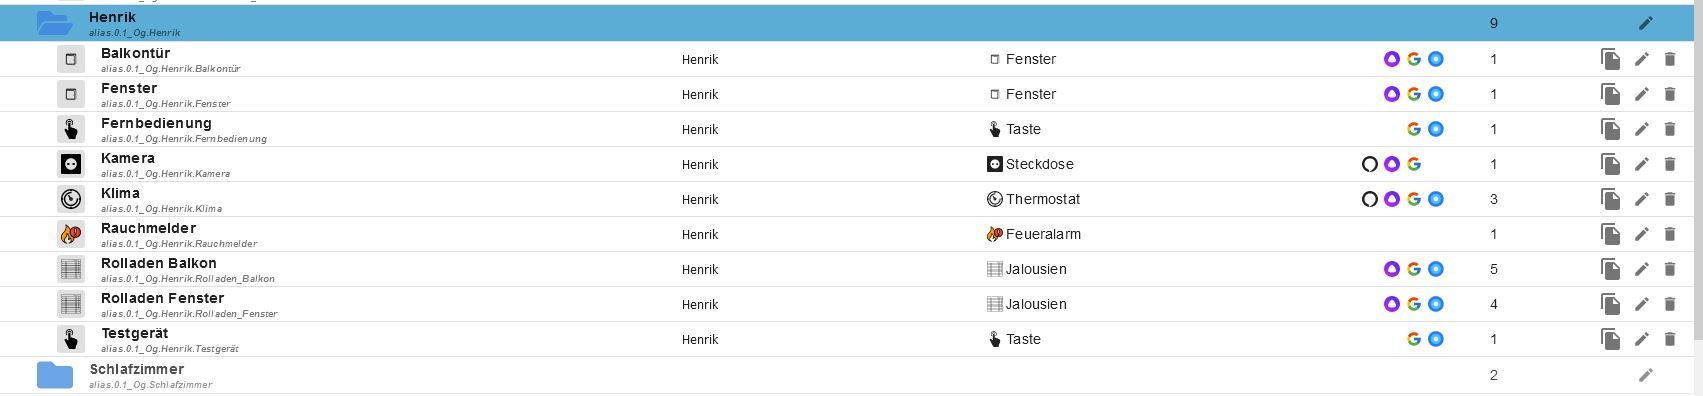1703x396 pixels.
Task: Edit the Klima thermostat device
Action: (x=1641, y=200)
